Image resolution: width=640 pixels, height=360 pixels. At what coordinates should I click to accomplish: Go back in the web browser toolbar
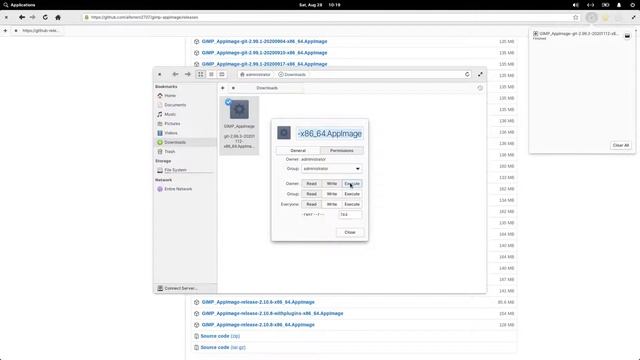point(22,17)
